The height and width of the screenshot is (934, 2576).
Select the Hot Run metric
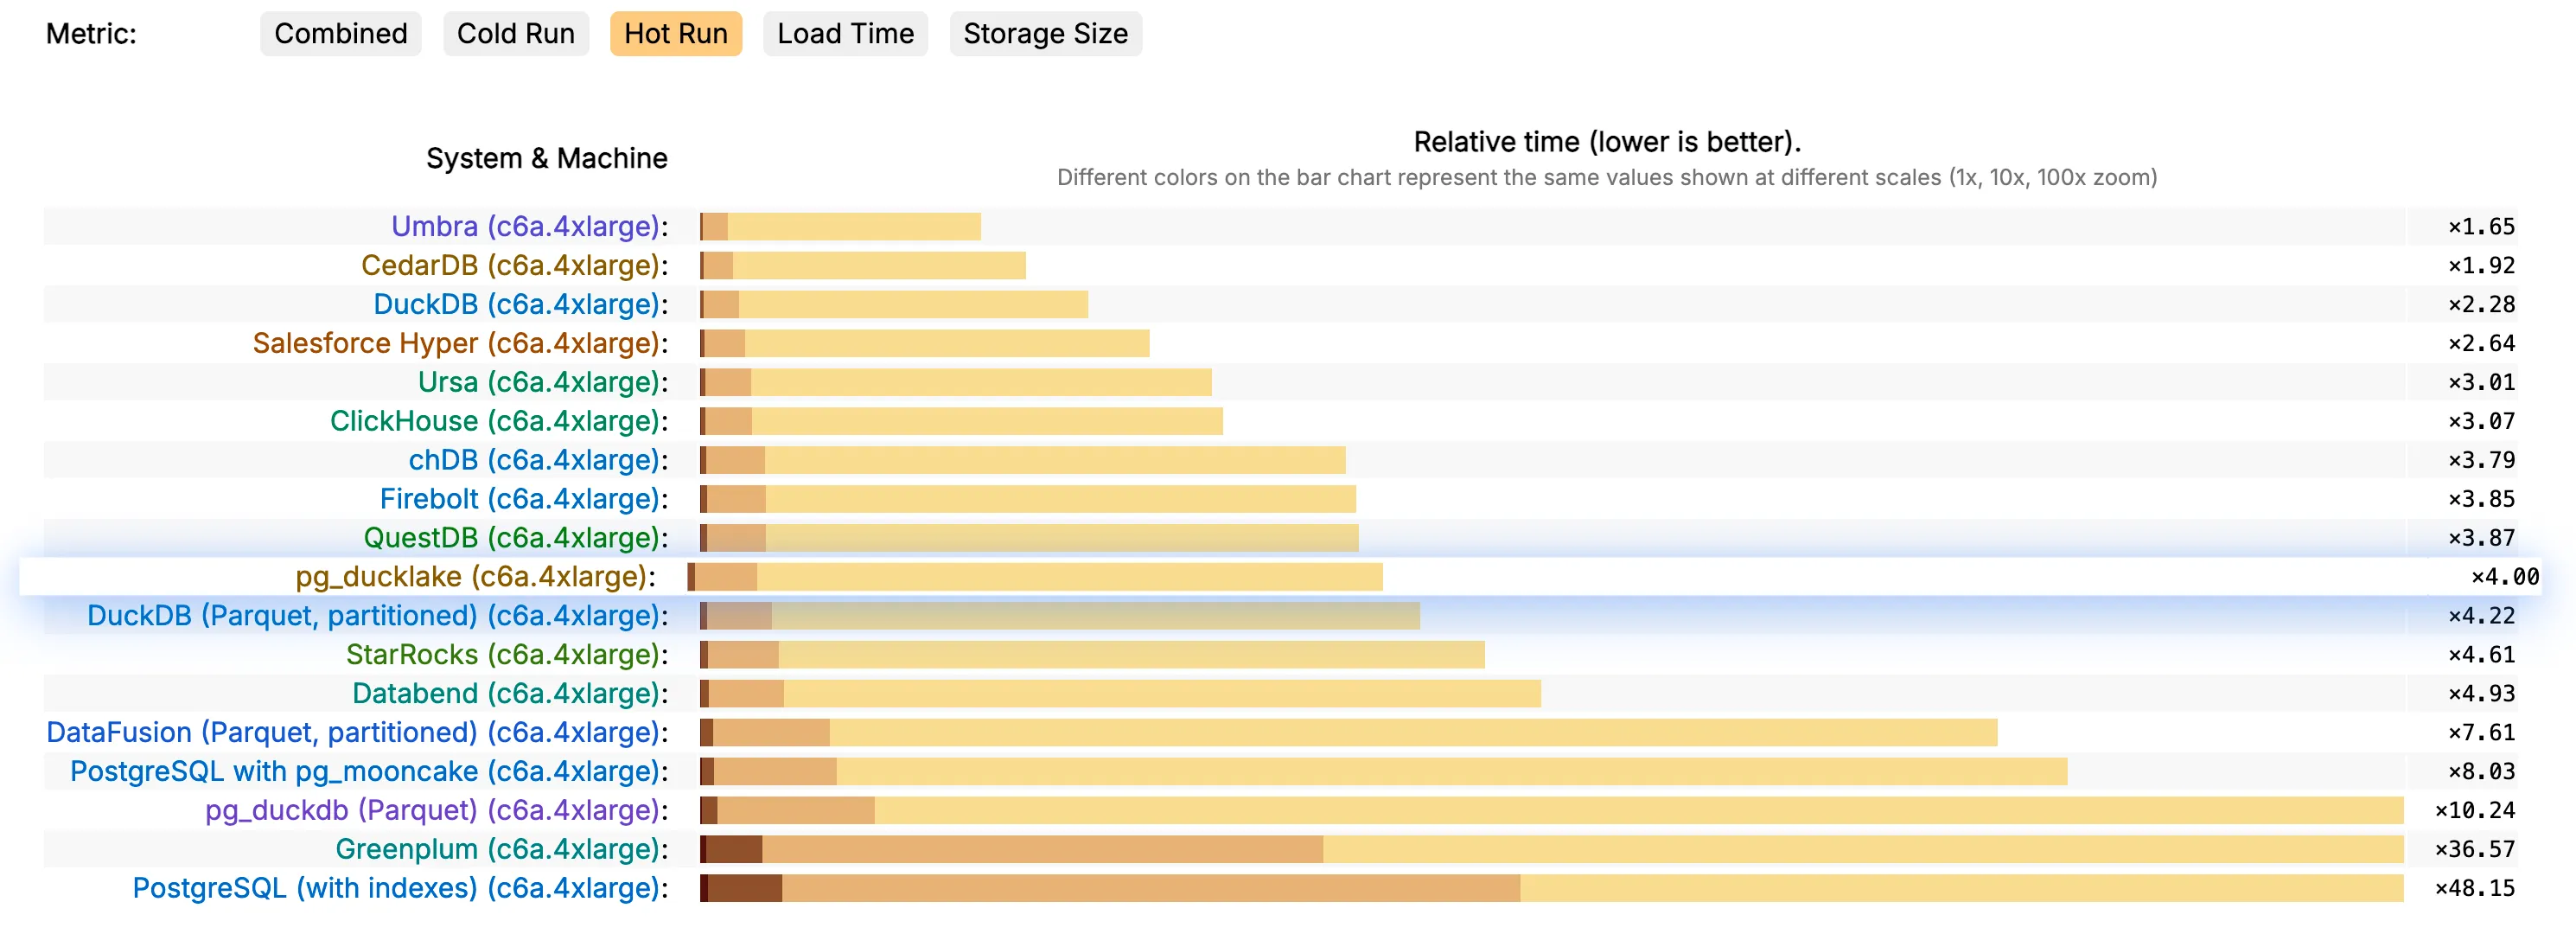(675, 34)
